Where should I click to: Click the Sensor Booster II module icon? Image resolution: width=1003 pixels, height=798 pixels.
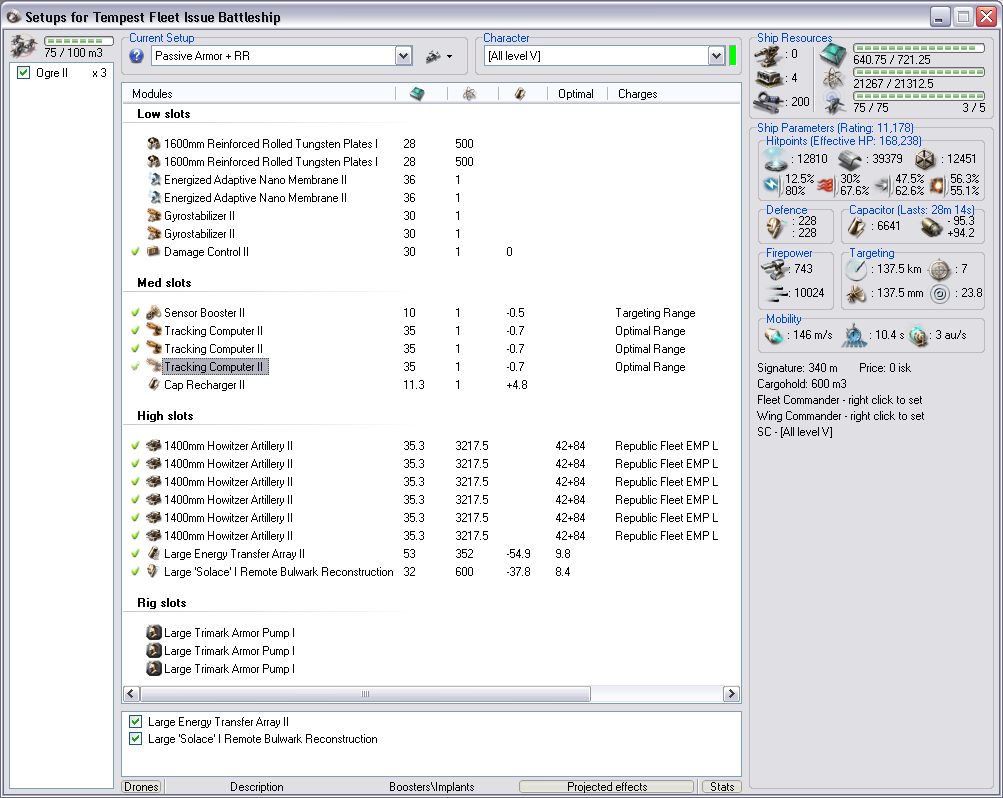(154, 313)
